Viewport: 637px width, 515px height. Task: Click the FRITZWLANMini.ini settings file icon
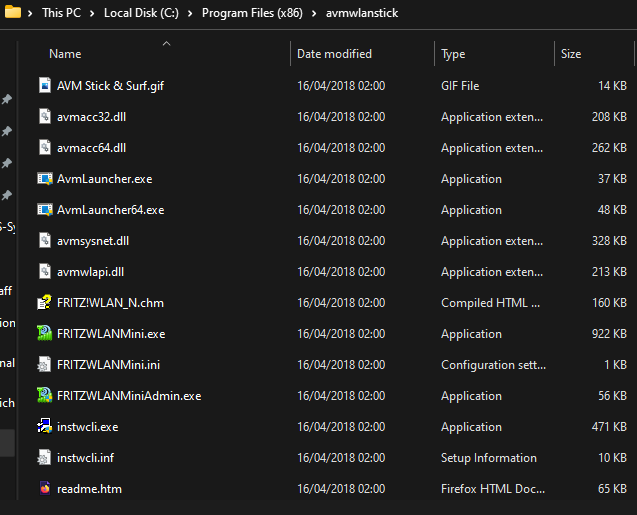click(45, 364)
